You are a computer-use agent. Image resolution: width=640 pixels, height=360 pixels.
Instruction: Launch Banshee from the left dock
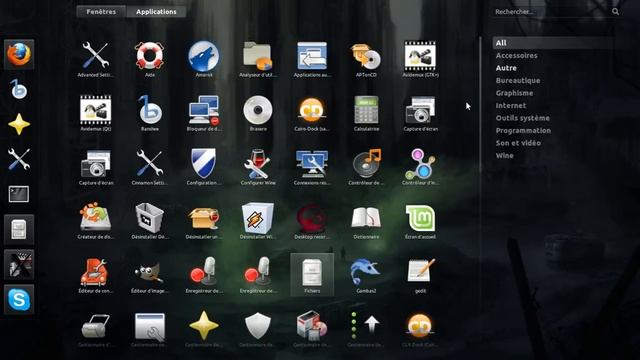click(19, 89)
